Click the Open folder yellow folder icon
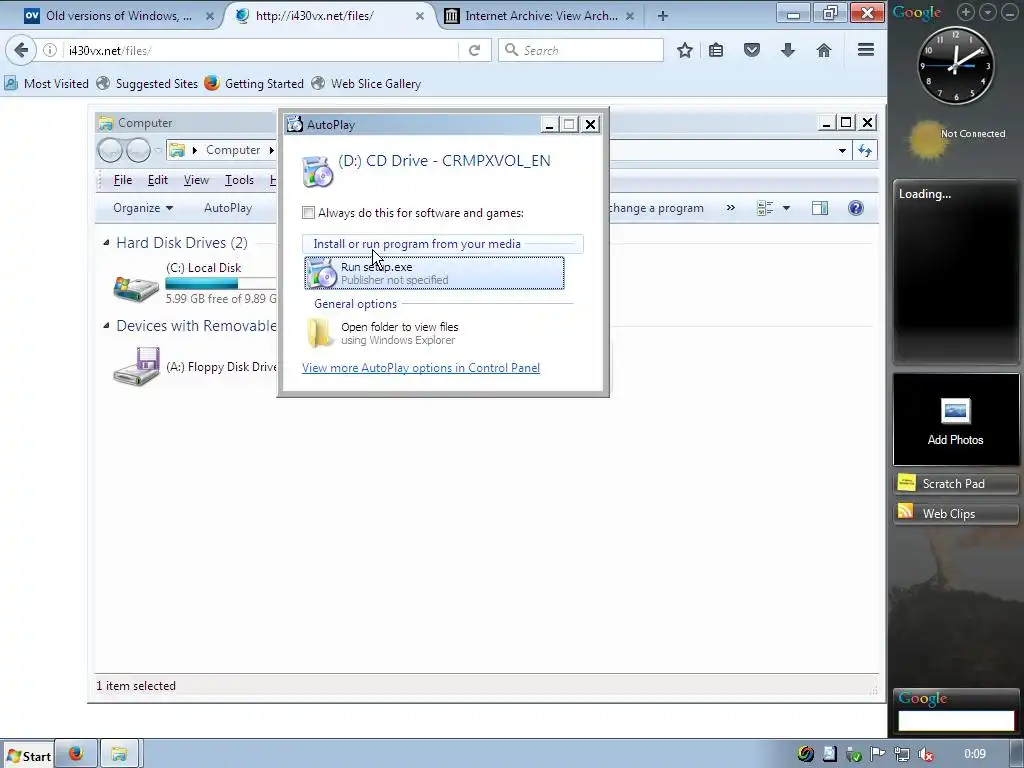 coord(319,333)
